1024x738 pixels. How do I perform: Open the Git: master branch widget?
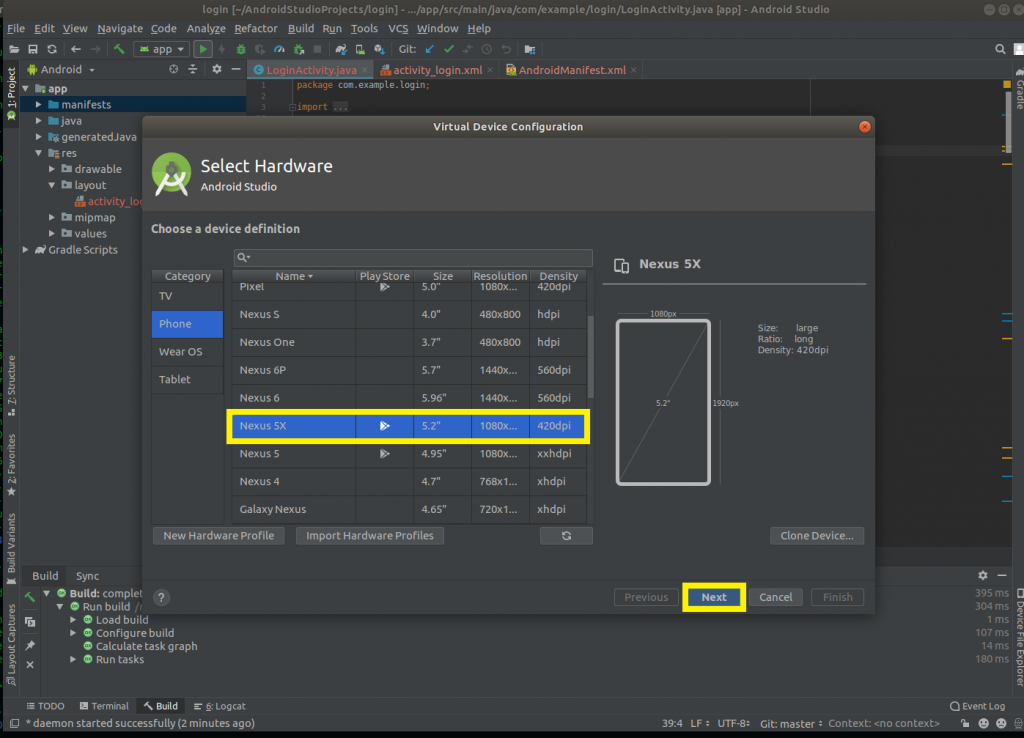tap(791, 724)
